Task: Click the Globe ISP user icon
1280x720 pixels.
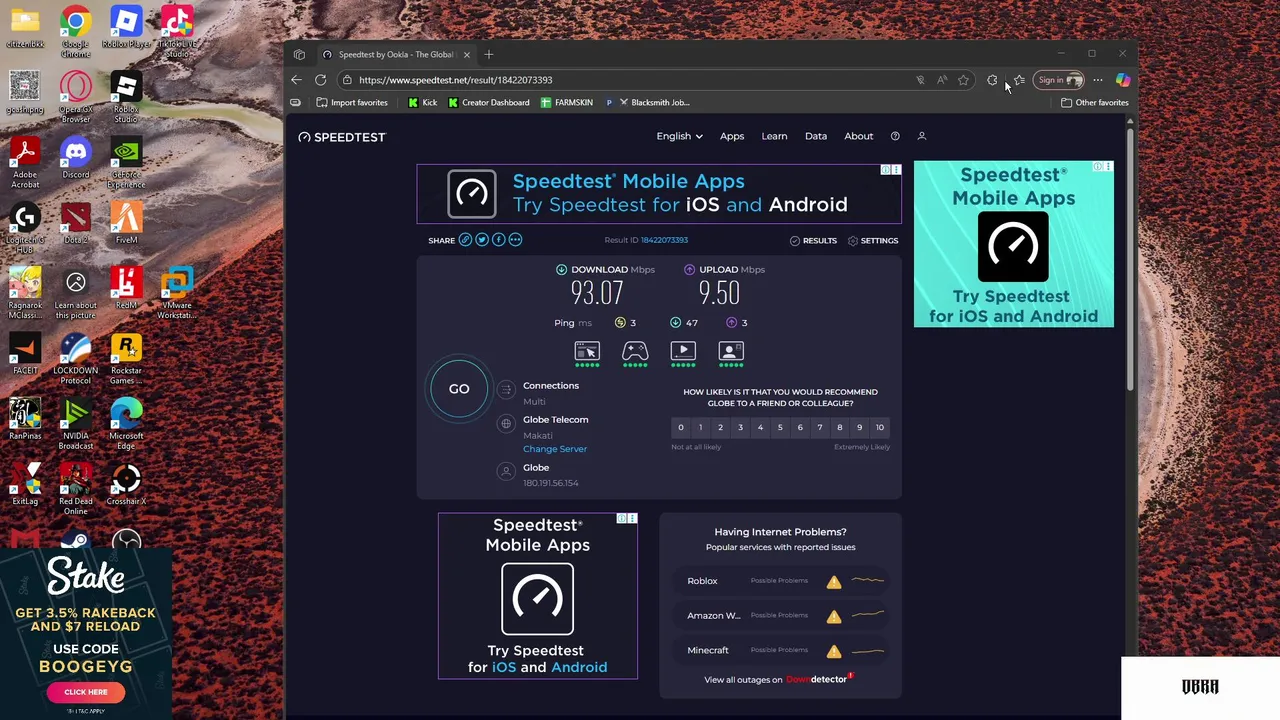Action: [506, 471]
